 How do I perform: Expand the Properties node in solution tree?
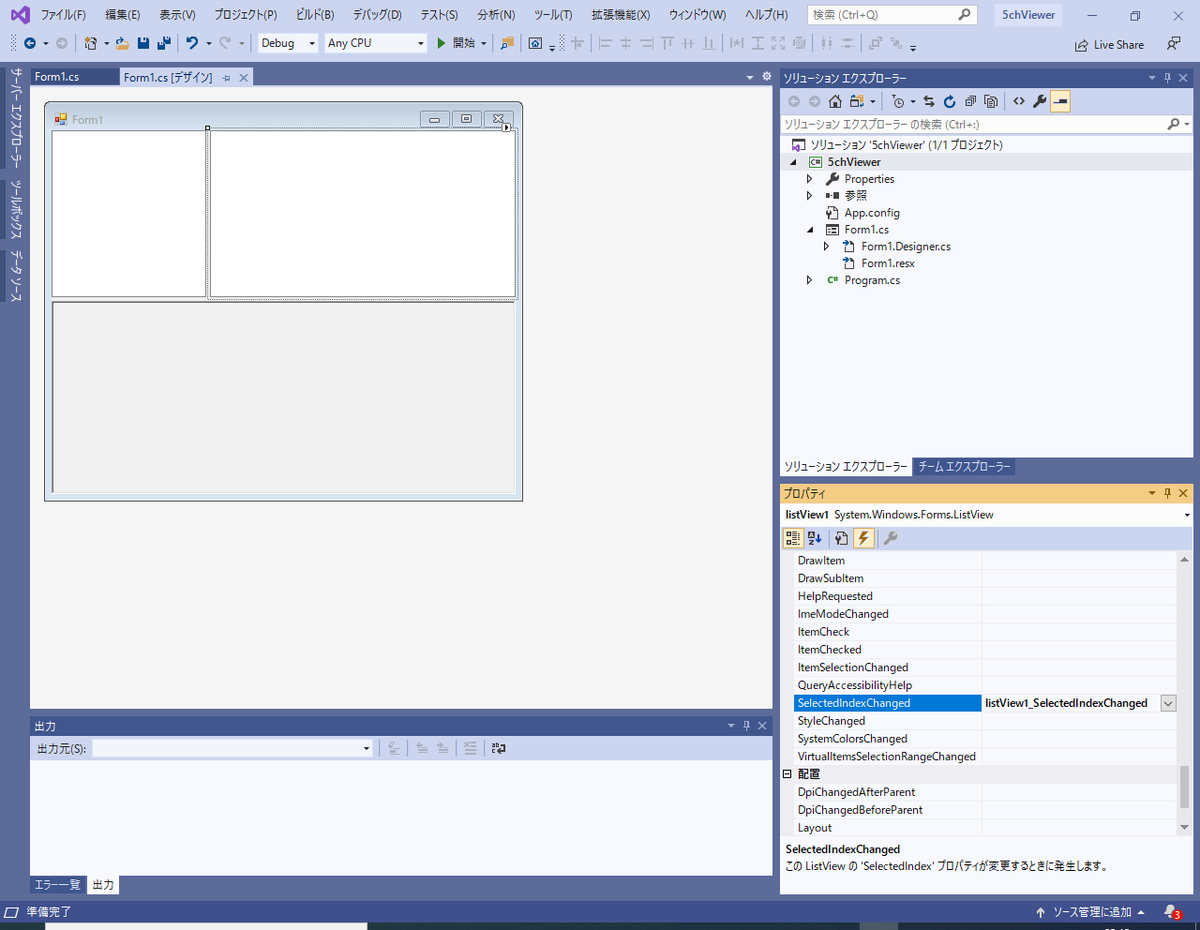coord(810,179)
